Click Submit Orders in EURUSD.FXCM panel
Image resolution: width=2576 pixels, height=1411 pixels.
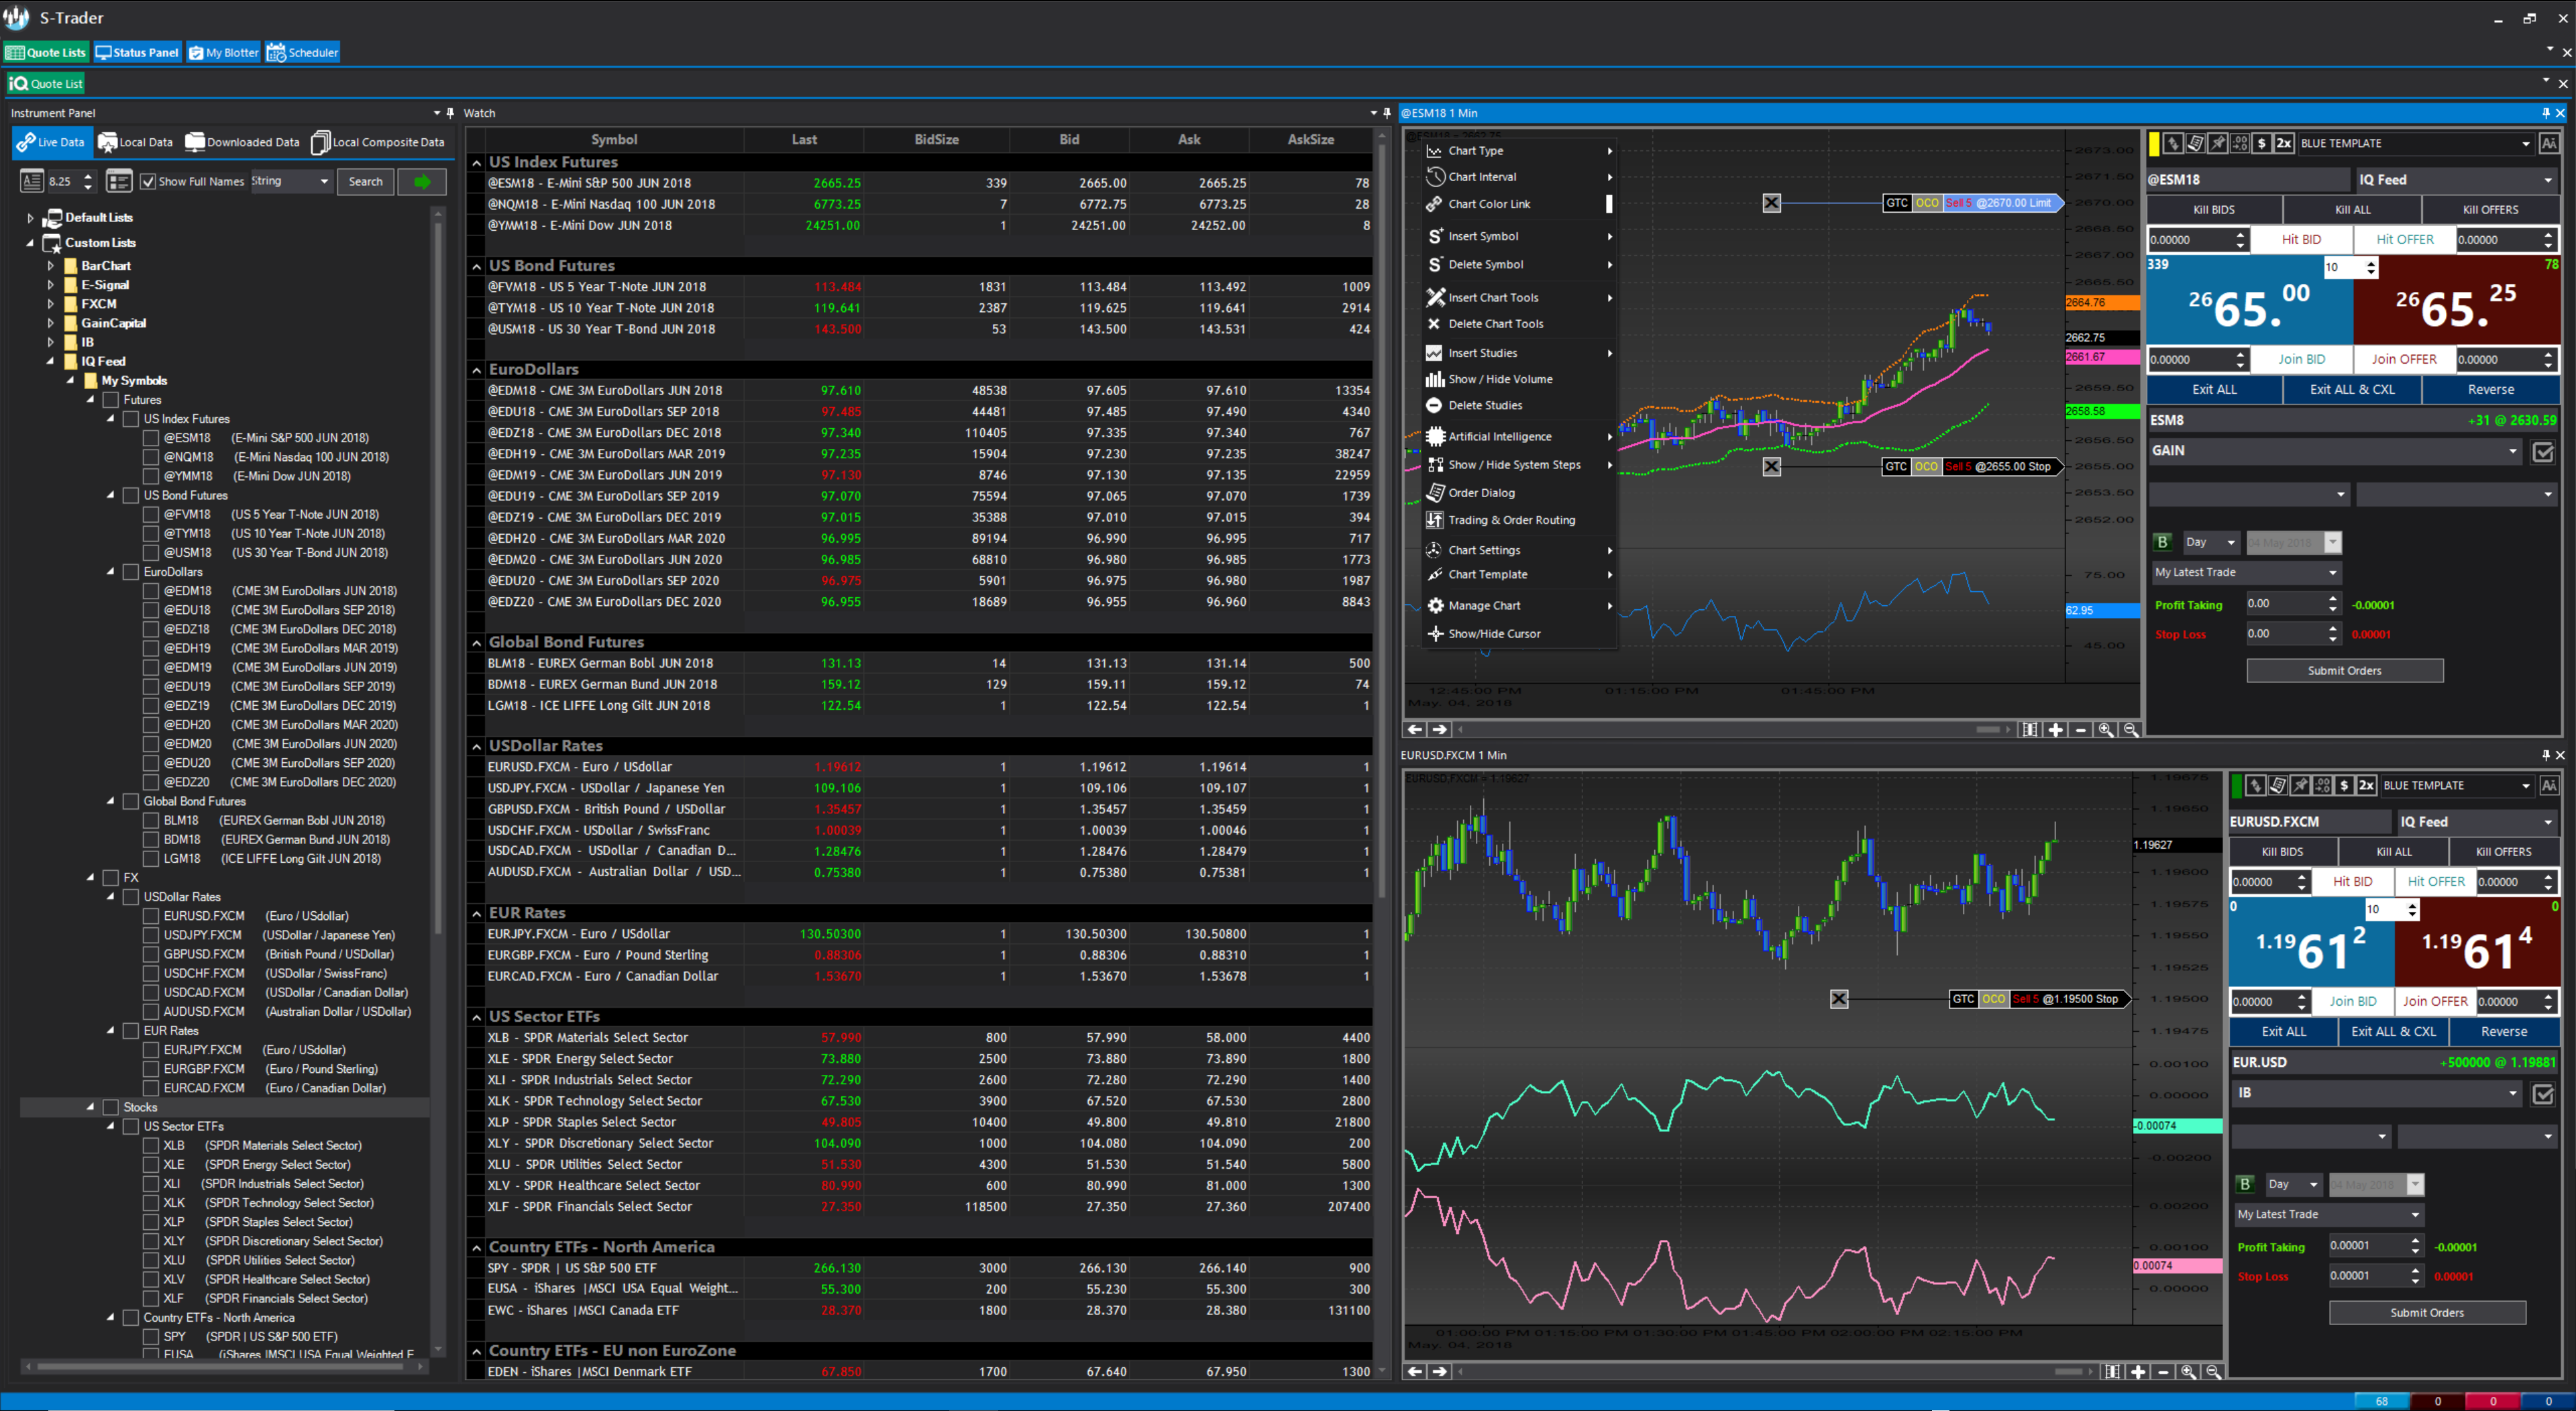(2427, 1313)
